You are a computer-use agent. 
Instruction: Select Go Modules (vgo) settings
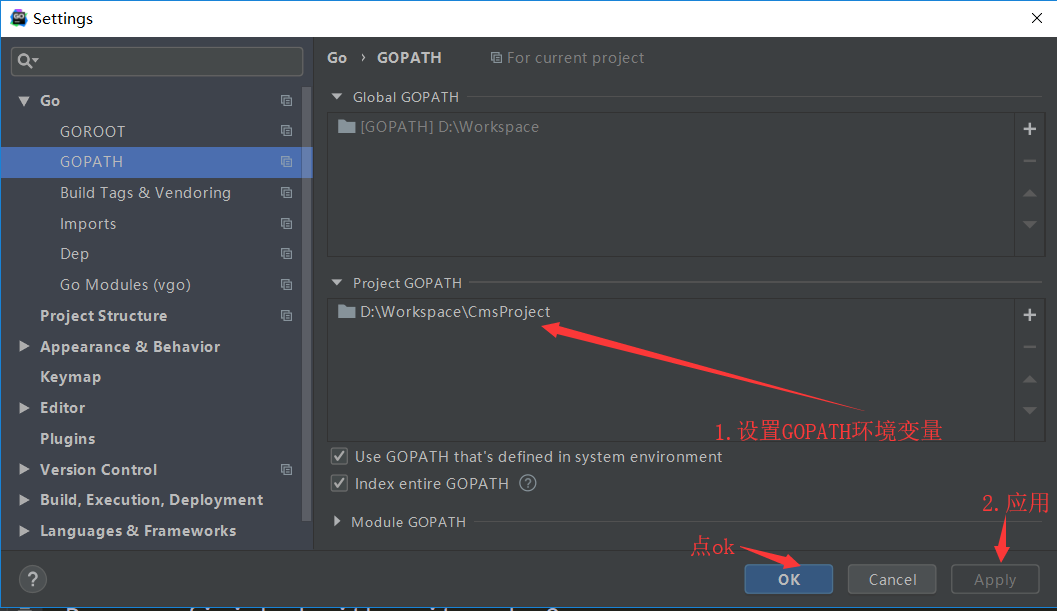125,285
